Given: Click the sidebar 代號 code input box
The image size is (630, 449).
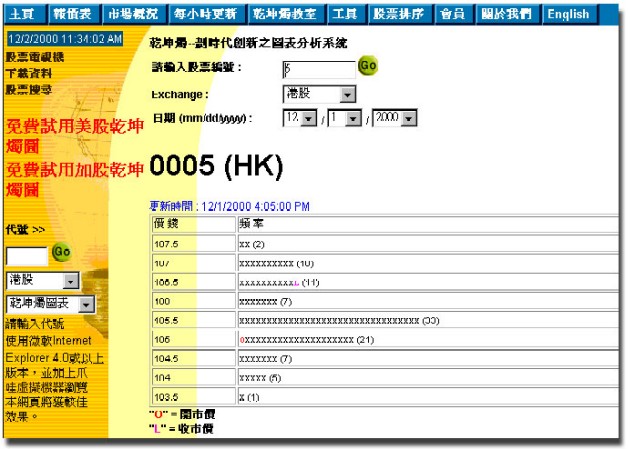Looking at the screenshot, I should (27, 256).
